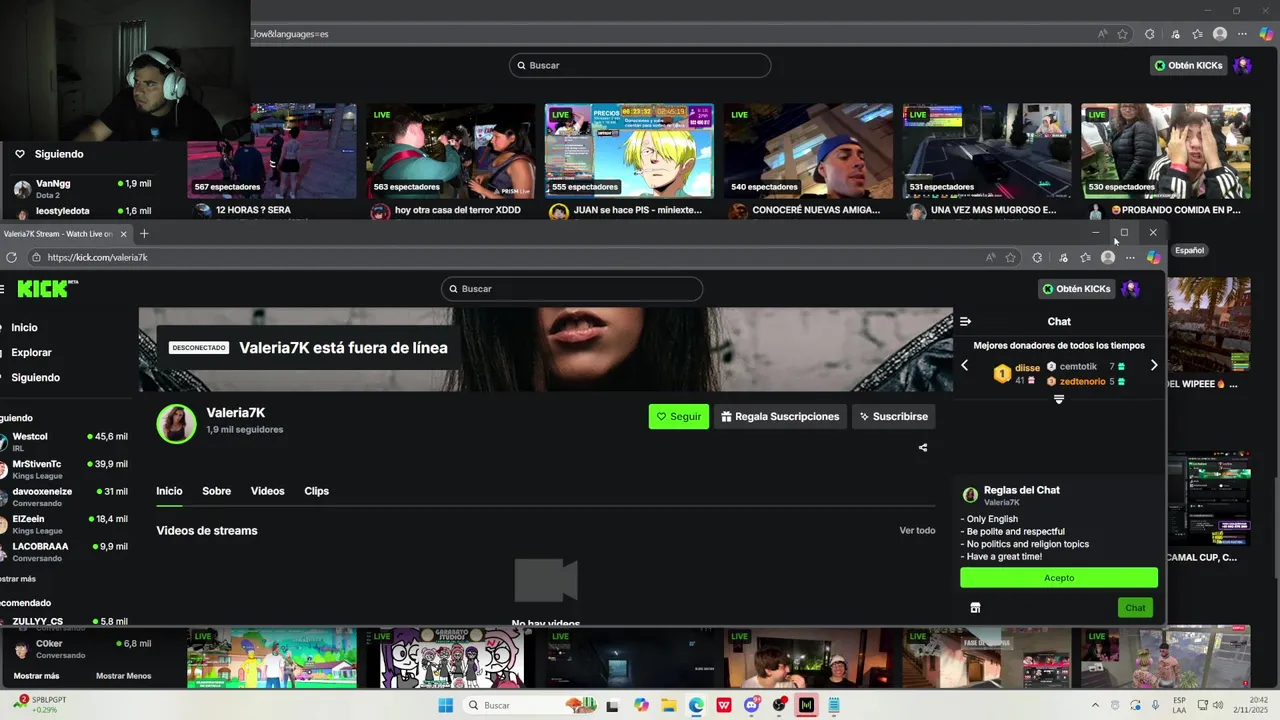This screenshot has height=720, width=1280.
Task: Open Favorites list icon in front window
Action: (1085, 258)
